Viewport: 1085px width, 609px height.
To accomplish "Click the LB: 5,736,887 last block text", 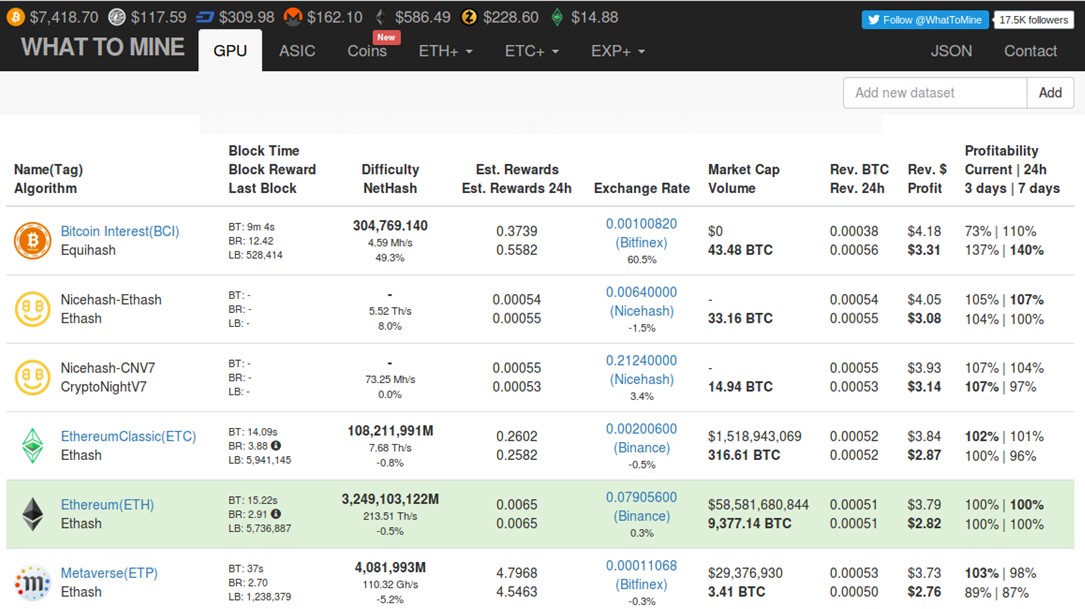I will (x=259, y=529).
